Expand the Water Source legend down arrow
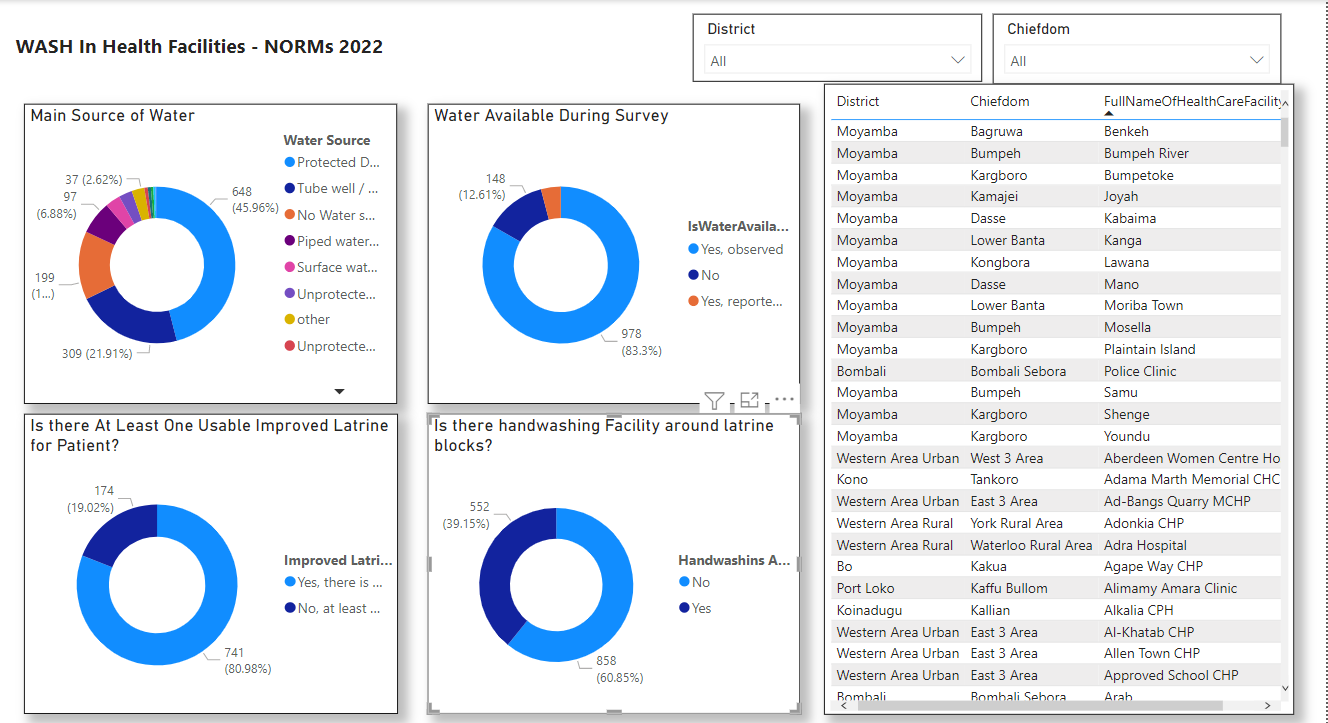Viewport: 1328px width, 723px height. [339, 391]
